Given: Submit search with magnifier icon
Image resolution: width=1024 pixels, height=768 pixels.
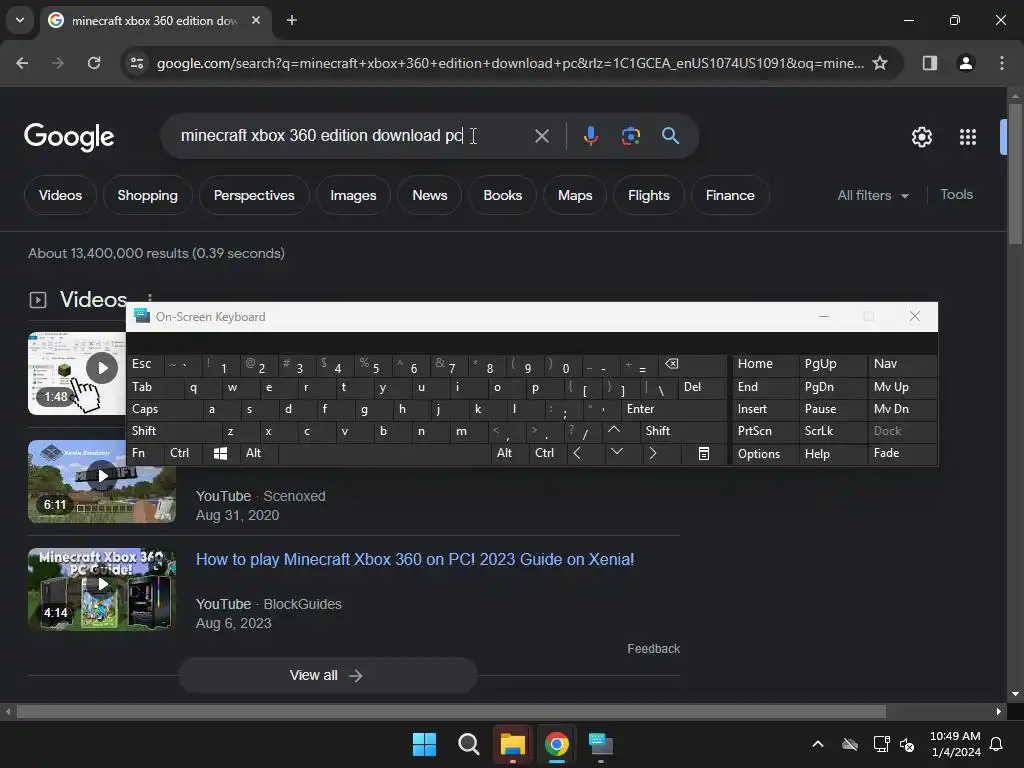Looking at the screenshot, I should pos(670,136).
